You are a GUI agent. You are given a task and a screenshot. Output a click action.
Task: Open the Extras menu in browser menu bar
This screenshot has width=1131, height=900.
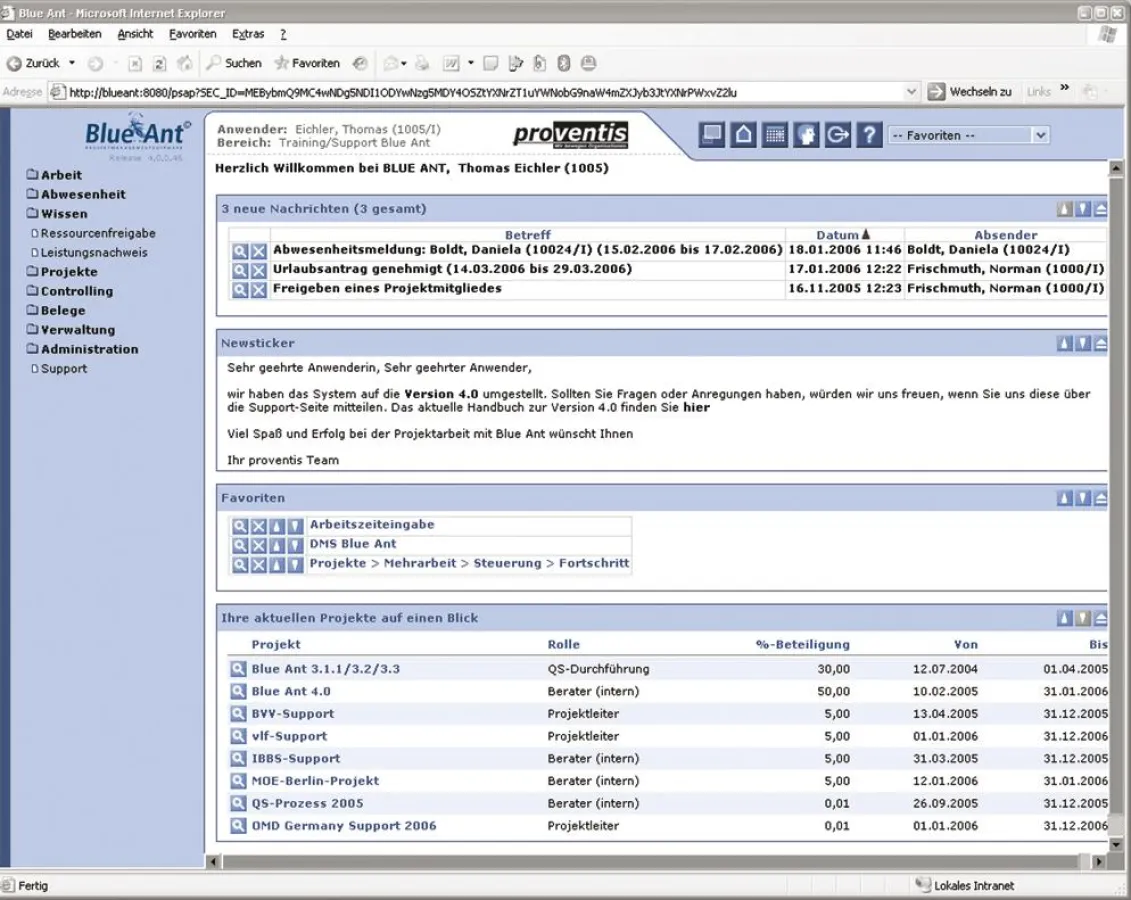(x=248, y=34)
